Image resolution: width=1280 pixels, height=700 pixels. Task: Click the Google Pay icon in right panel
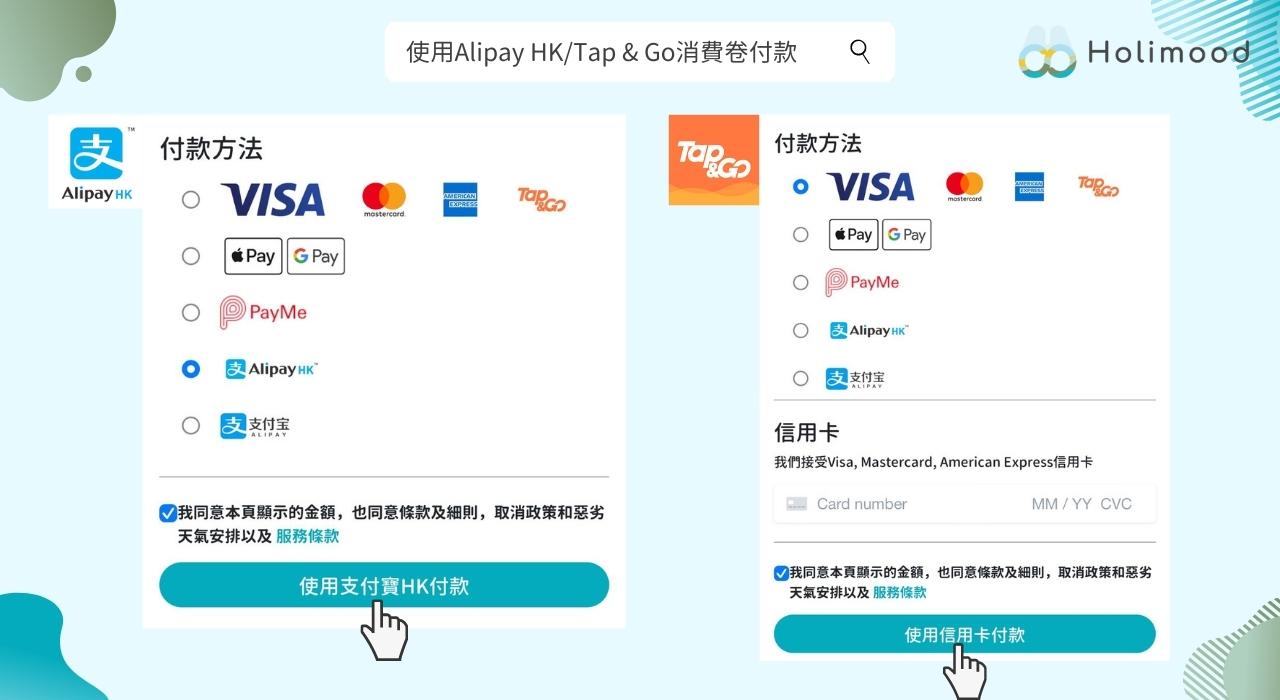pos(907,235)
